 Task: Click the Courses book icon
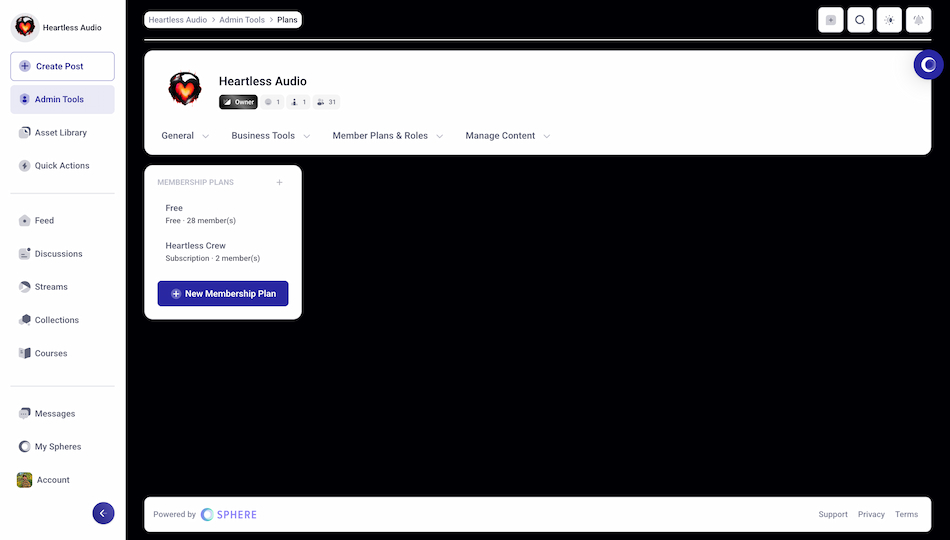pyautogui.click(x=24, y=353)
